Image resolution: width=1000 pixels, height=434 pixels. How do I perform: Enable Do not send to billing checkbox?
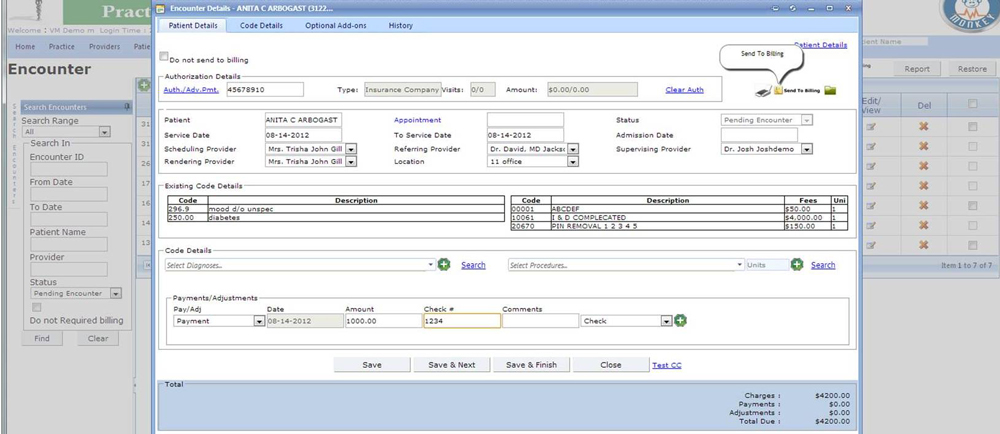point(164,56)
